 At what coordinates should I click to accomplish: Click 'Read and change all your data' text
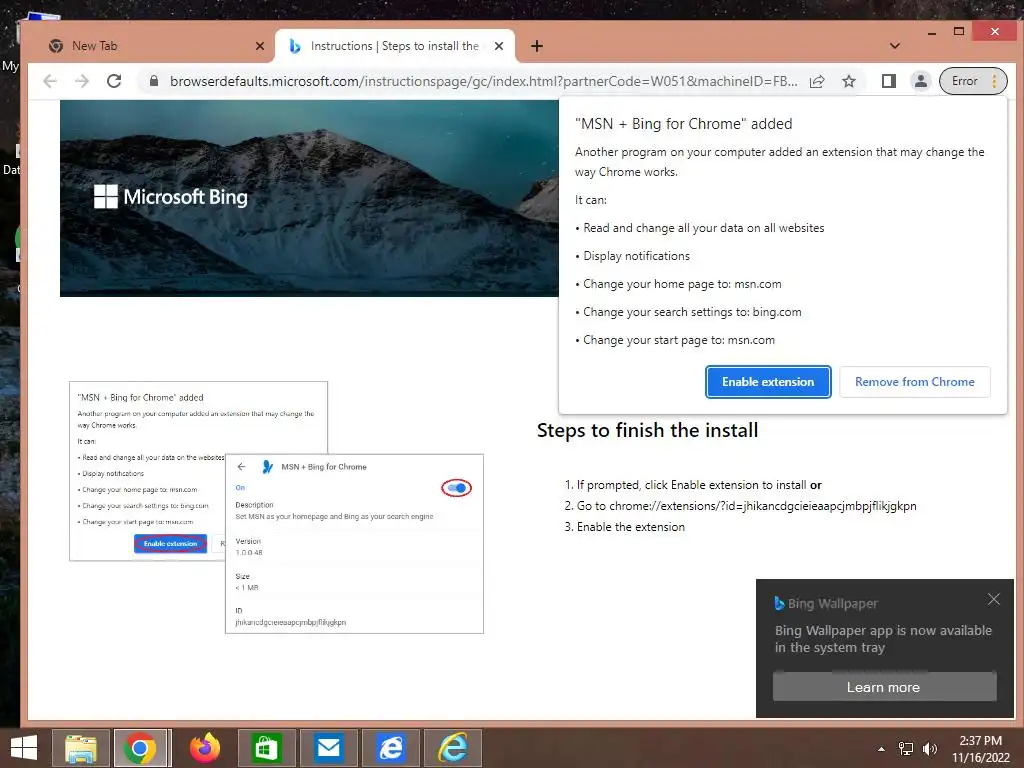coord(703,228)
